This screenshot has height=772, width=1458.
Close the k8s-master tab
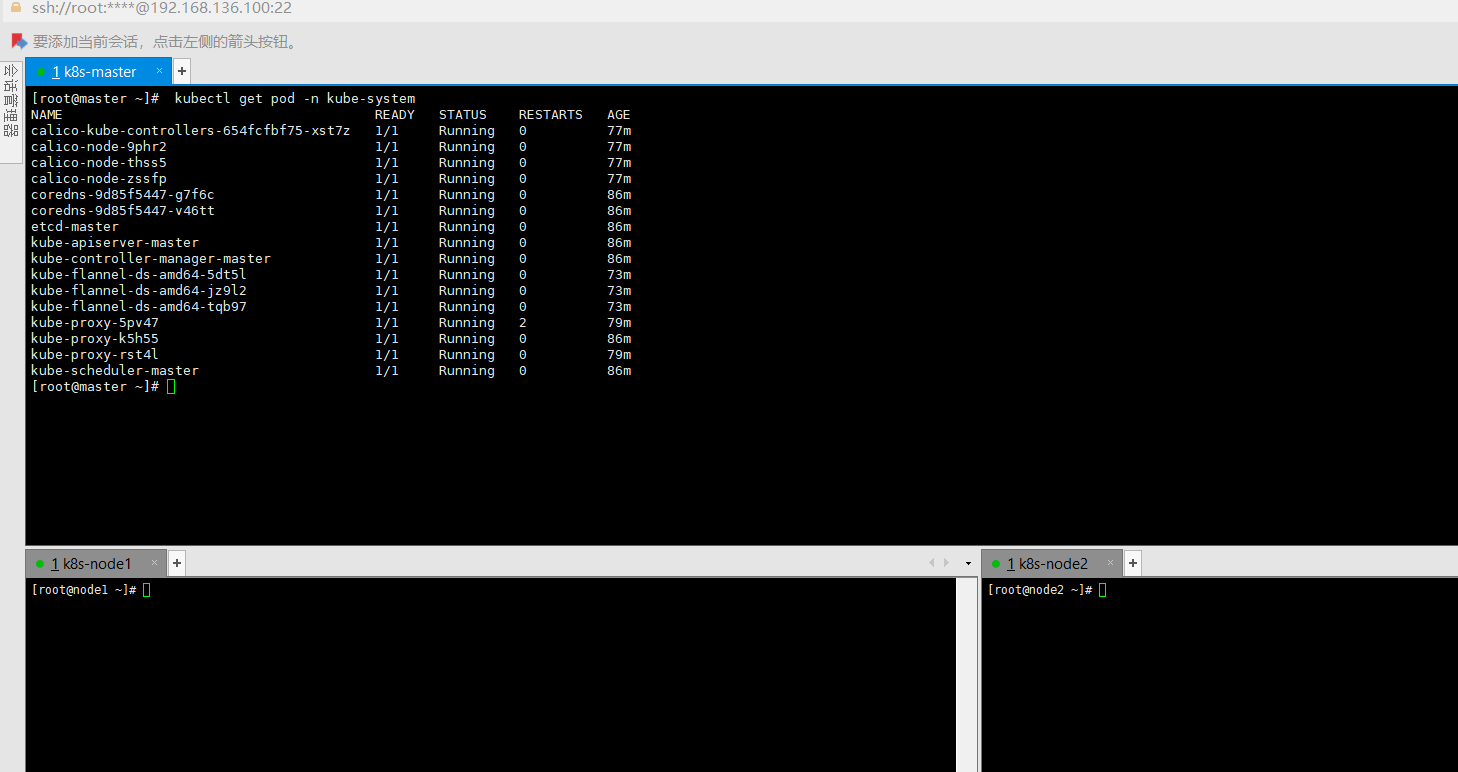[159, 71]
